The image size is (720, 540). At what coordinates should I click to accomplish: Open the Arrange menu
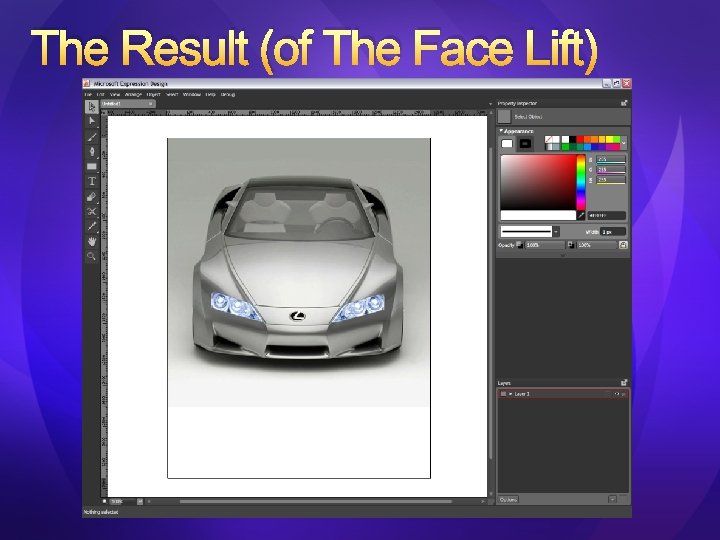coord(133,95)
